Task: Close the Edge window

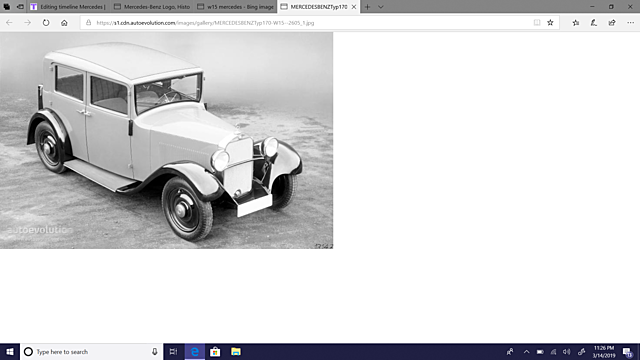Action: pyautogui.click(x=630, y=7)
